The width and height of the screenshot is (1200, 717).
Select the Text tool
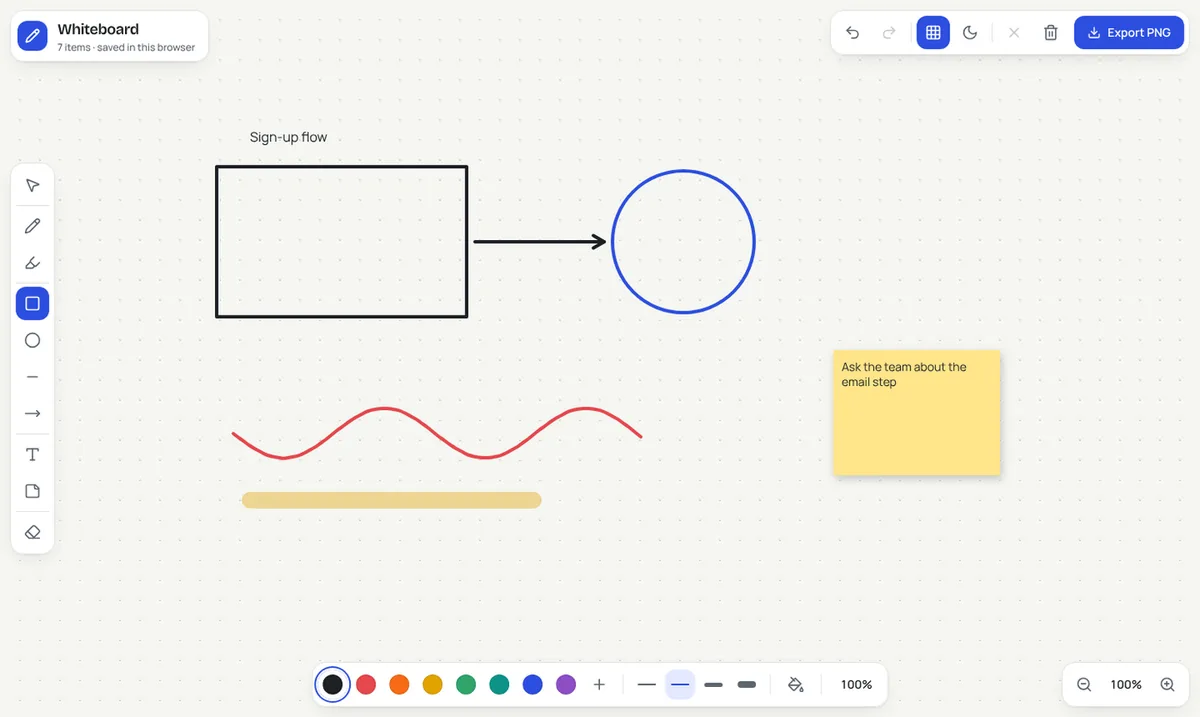coord(32,455)
